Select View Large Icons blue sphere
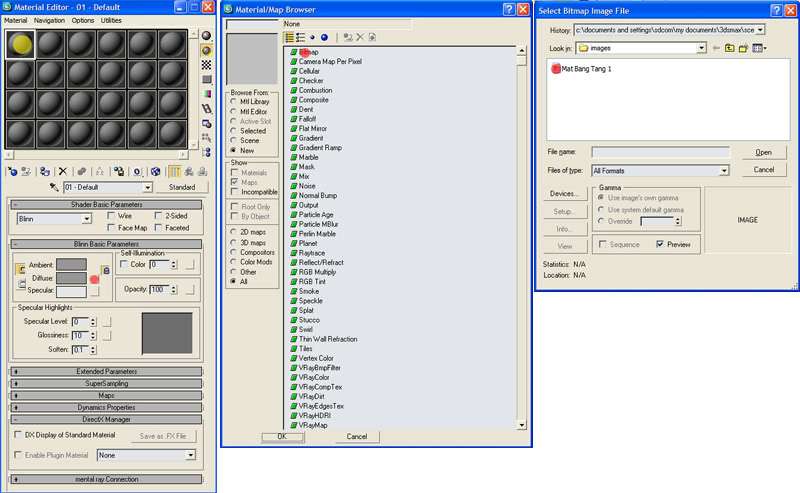The image size is (800, 493). click(324, 37)
